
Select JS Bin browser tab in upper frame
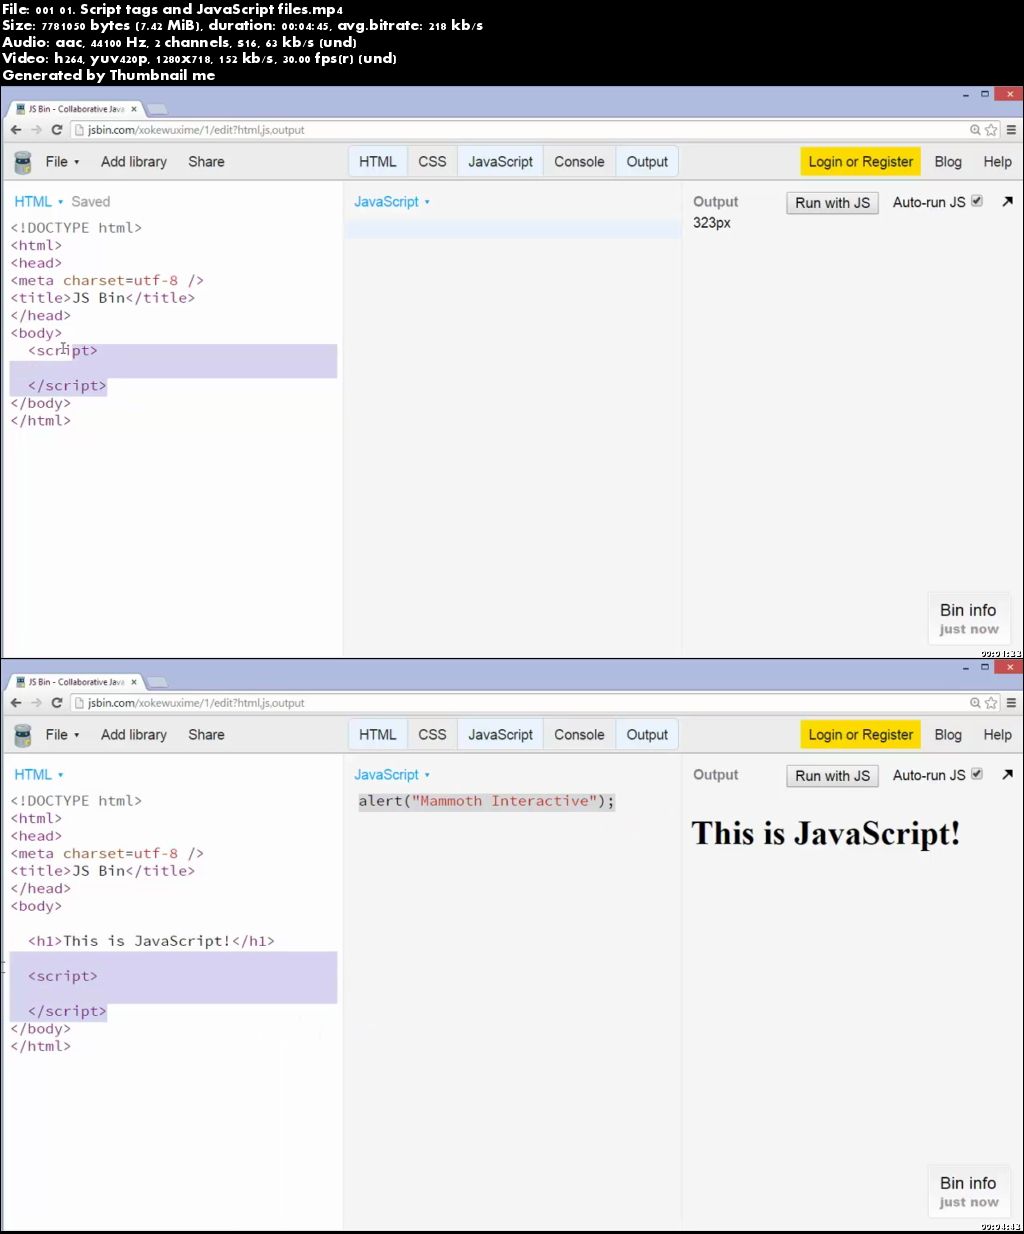(x=76, y=109)
